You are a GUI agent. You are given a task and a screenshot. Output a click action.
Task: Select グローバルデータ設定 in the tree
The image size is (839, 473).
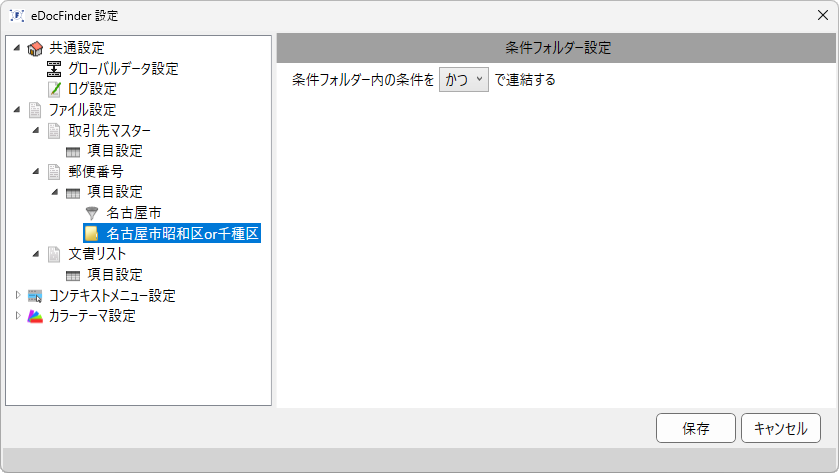(x=123, y=69)
